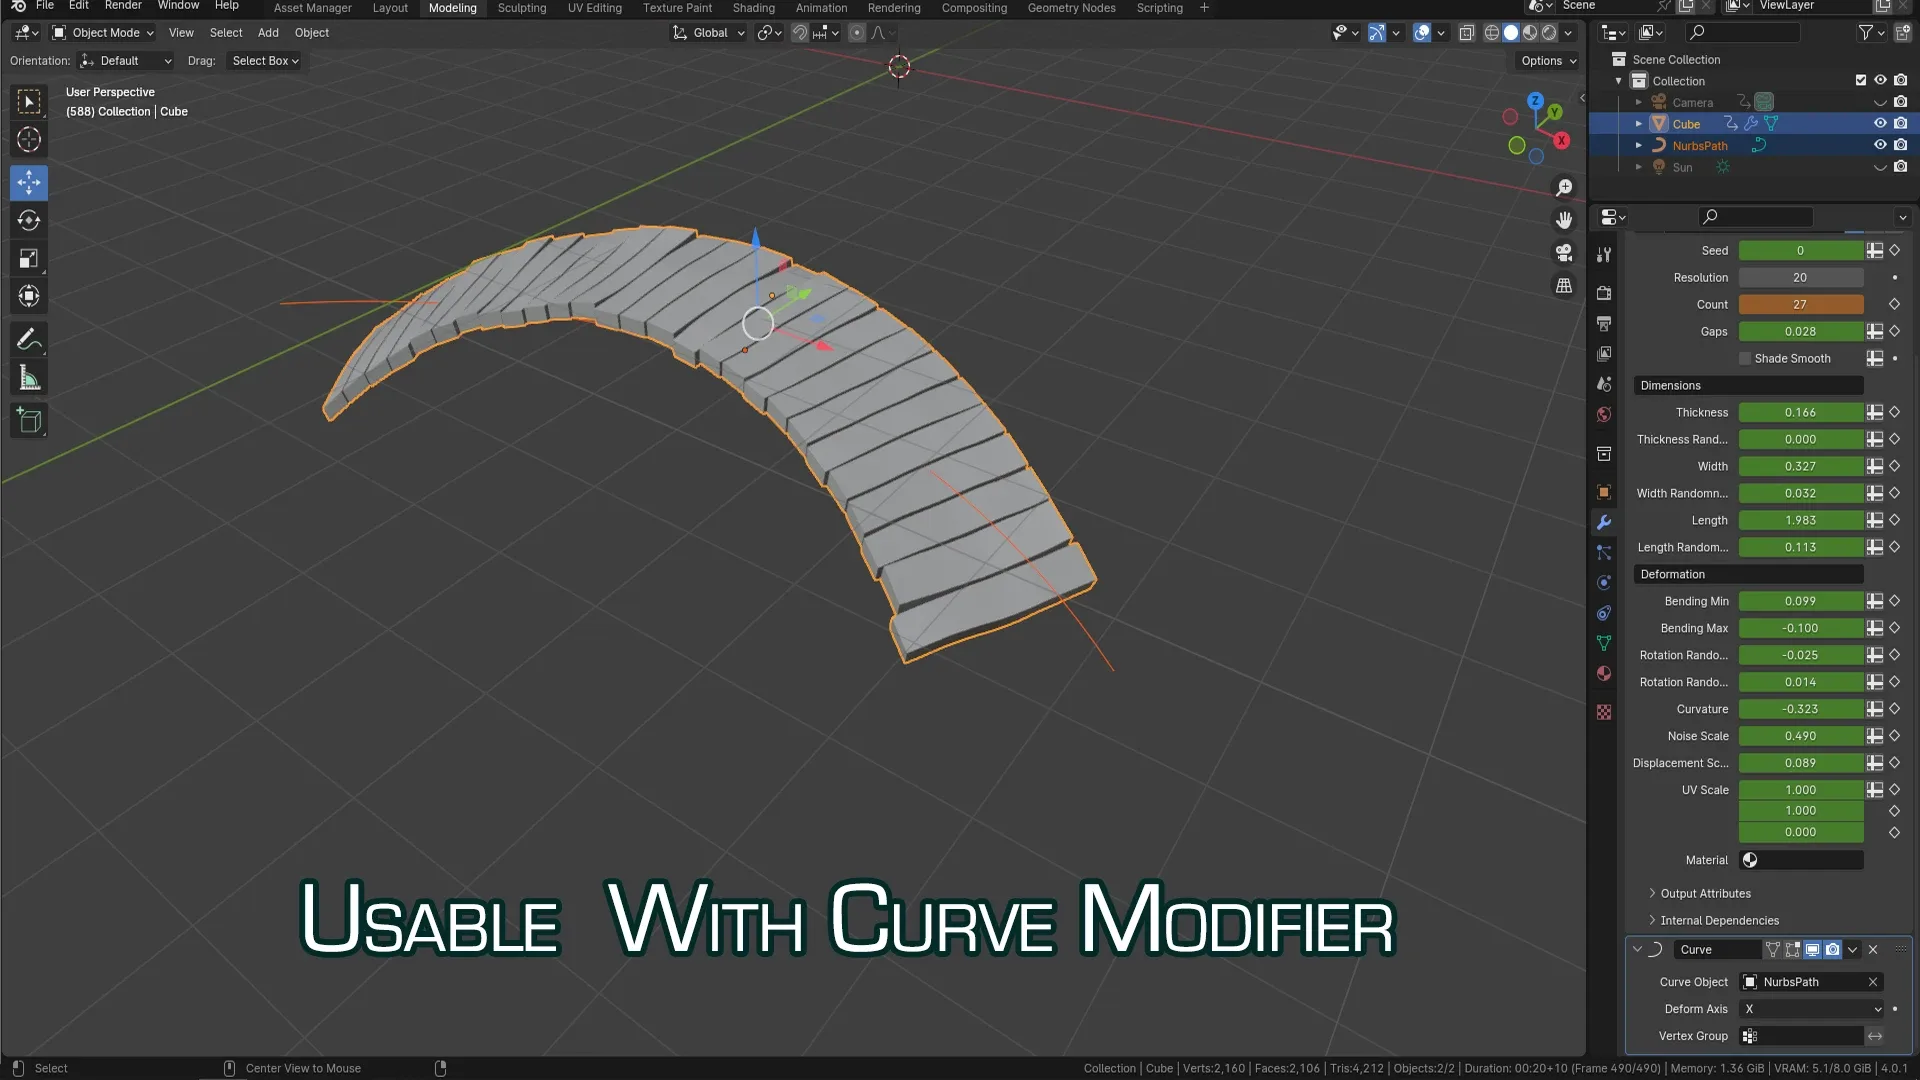Image resolution: width=1920 pixels, height=1080 pixels.
Task: Open the Modifier Properties wrench tab
Action: click(1604, 522)
